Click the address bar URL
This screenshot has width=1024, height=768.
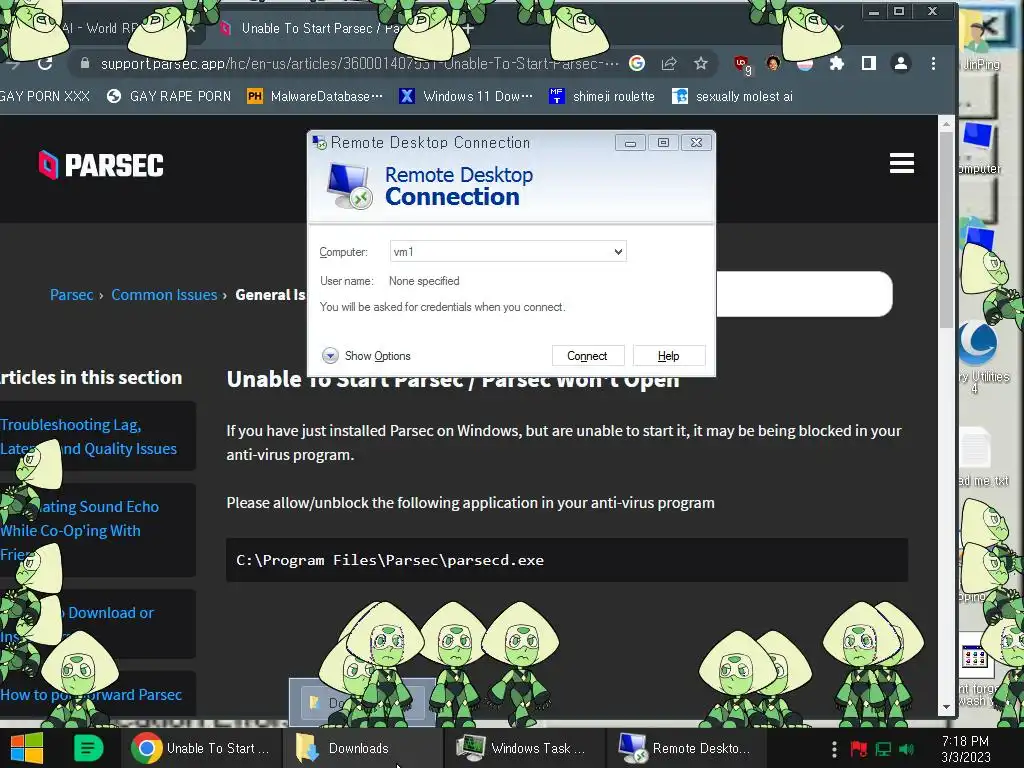[x=359, y=63]
